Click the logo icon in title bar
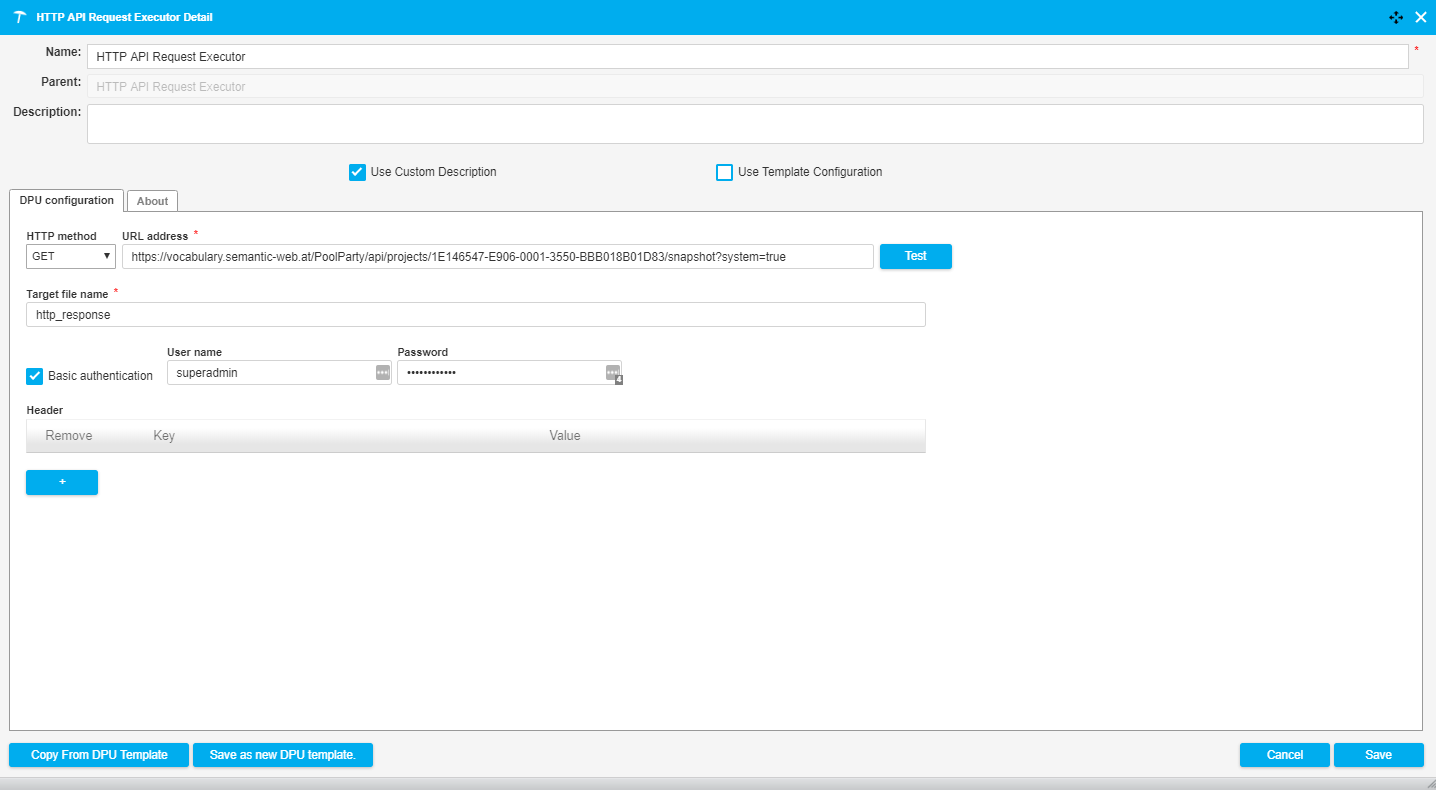Viewport: 1436px width, 790px height. click(19, 17)
